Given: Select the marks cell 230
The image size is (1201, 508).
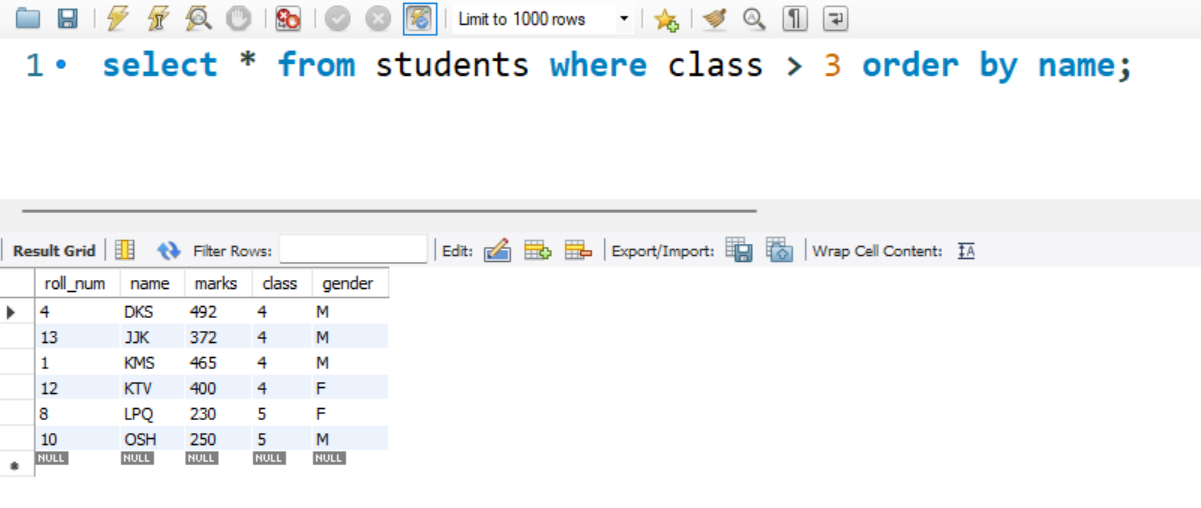Looking at the screenshot, I should coord(218,414).
